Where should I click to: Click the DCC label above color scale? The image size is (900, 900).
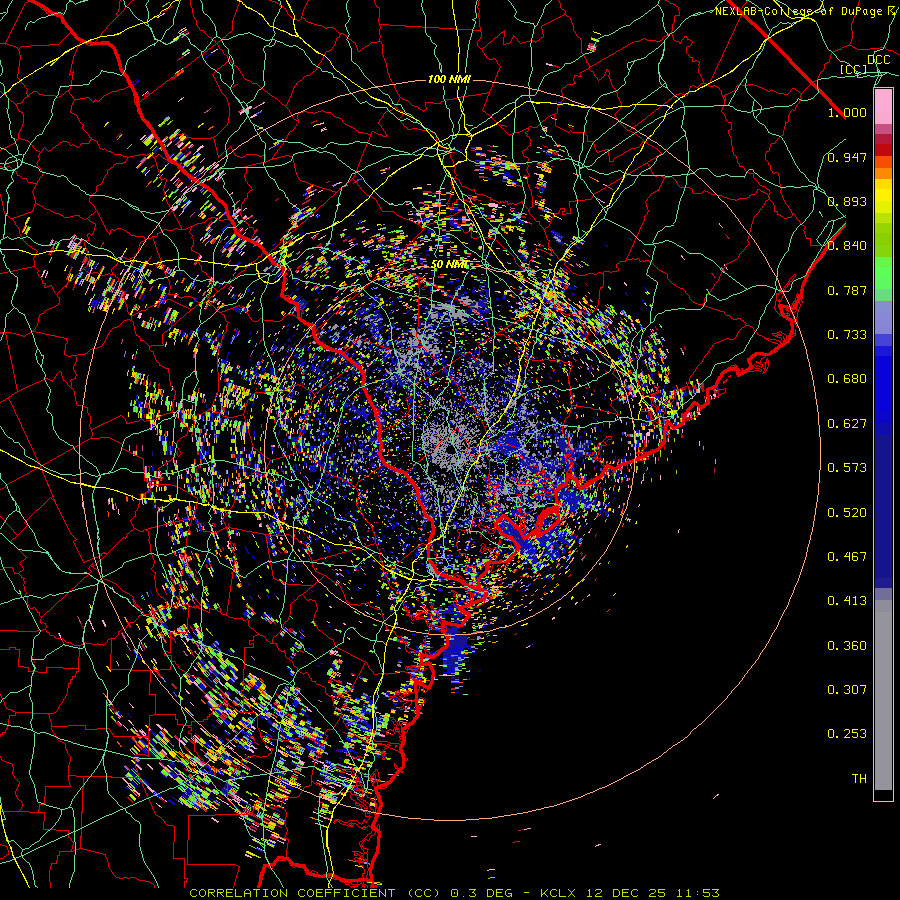(x=879, y=60)
